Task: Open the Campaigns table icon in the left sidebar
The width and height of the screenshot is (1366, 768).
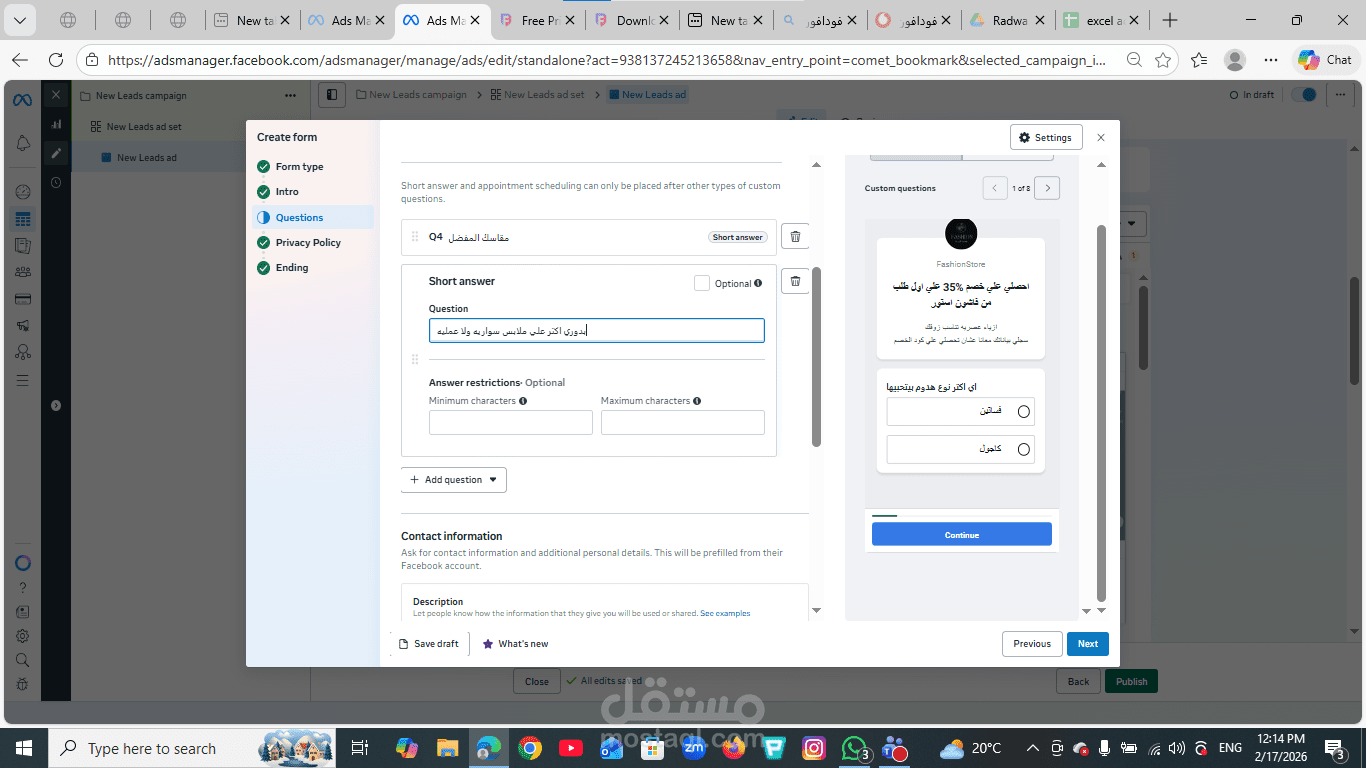Action: (x=23, y=219)
